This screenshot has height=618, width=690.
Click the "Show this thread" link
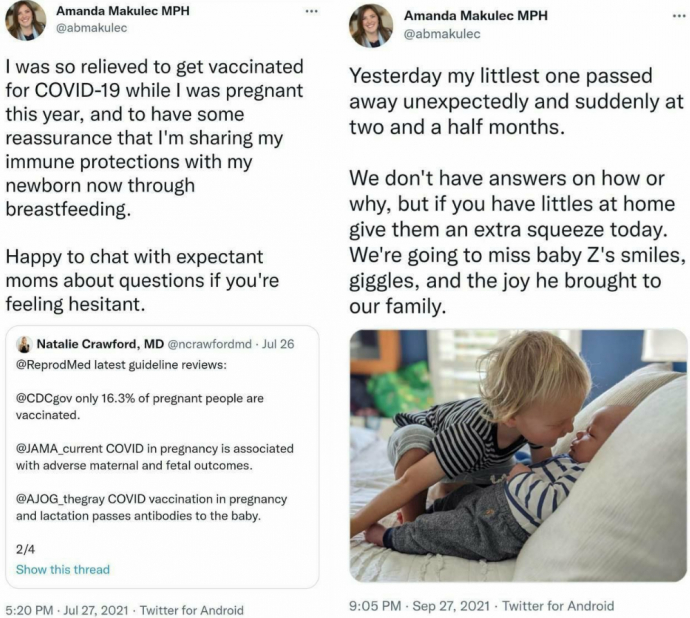62,569
